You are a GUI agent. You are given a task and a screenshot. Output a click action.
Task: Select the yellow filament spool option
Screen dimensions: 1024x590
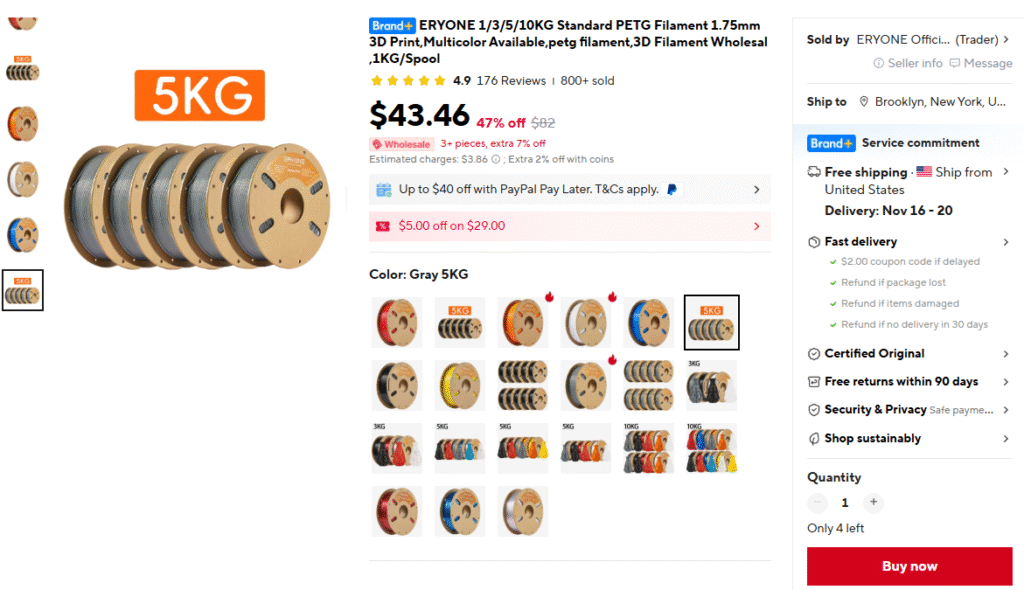460,385
